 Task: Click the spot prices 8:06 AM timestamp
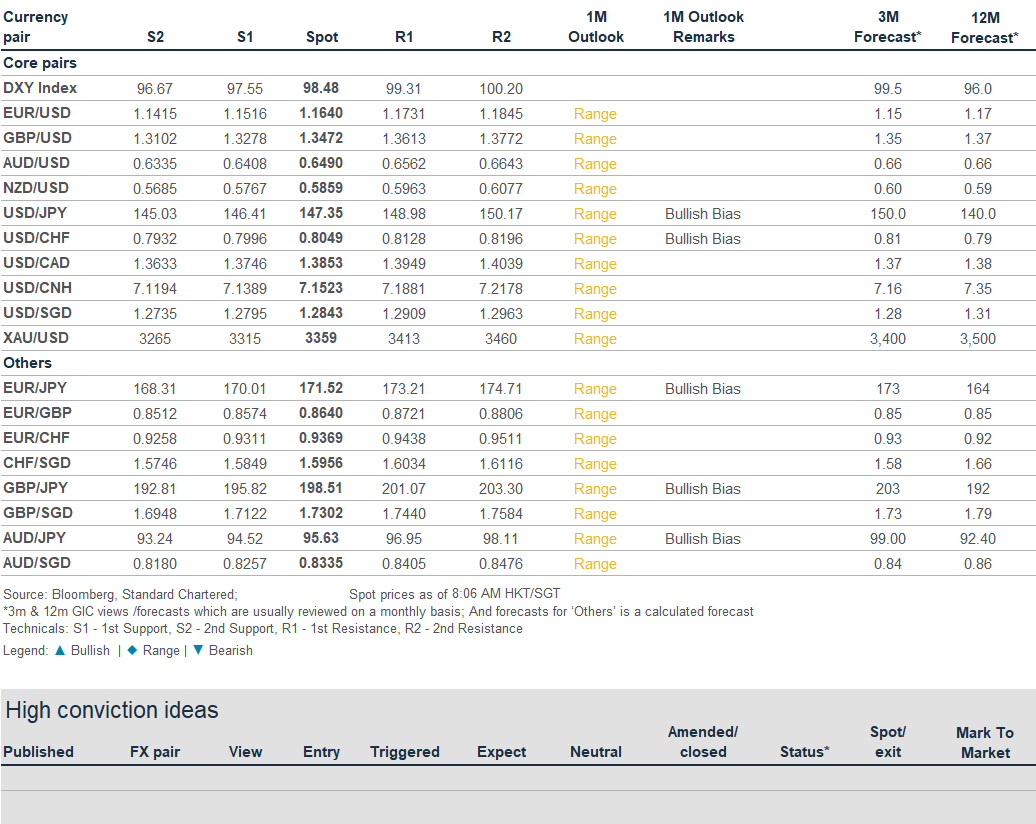455,594
